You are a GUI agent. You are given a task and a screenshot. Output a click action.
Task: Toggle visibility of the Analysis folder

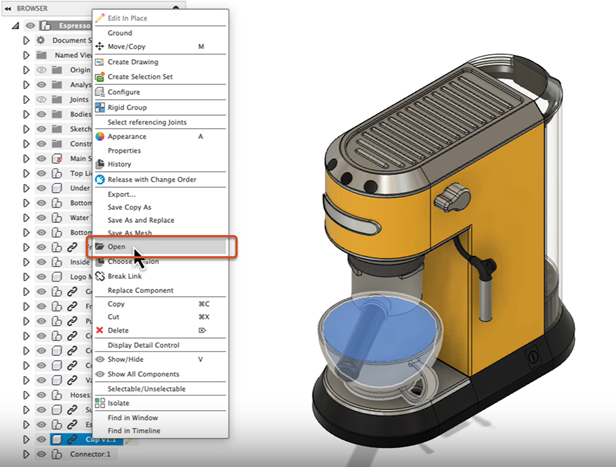pos(41,84)
